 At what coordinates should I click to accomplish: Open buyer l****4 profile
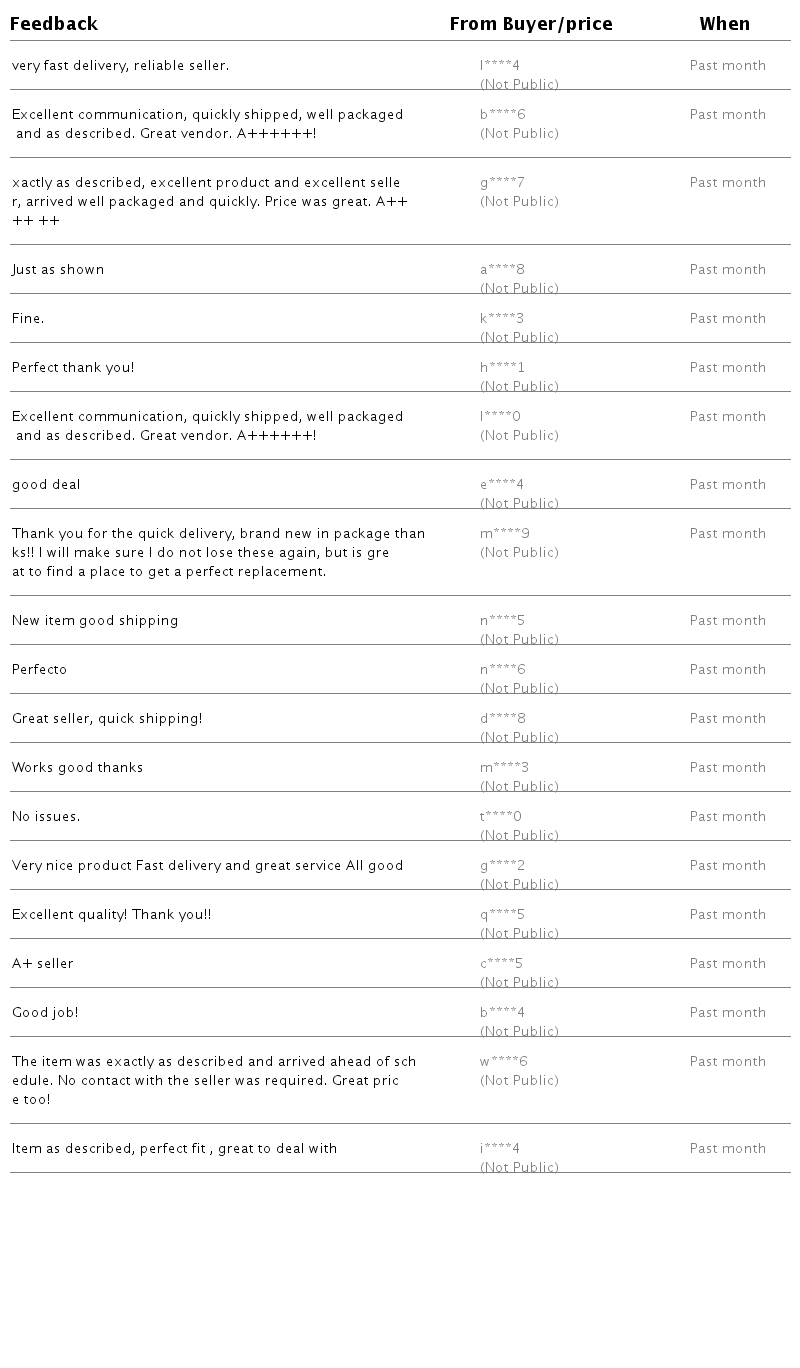coord(500,66)
